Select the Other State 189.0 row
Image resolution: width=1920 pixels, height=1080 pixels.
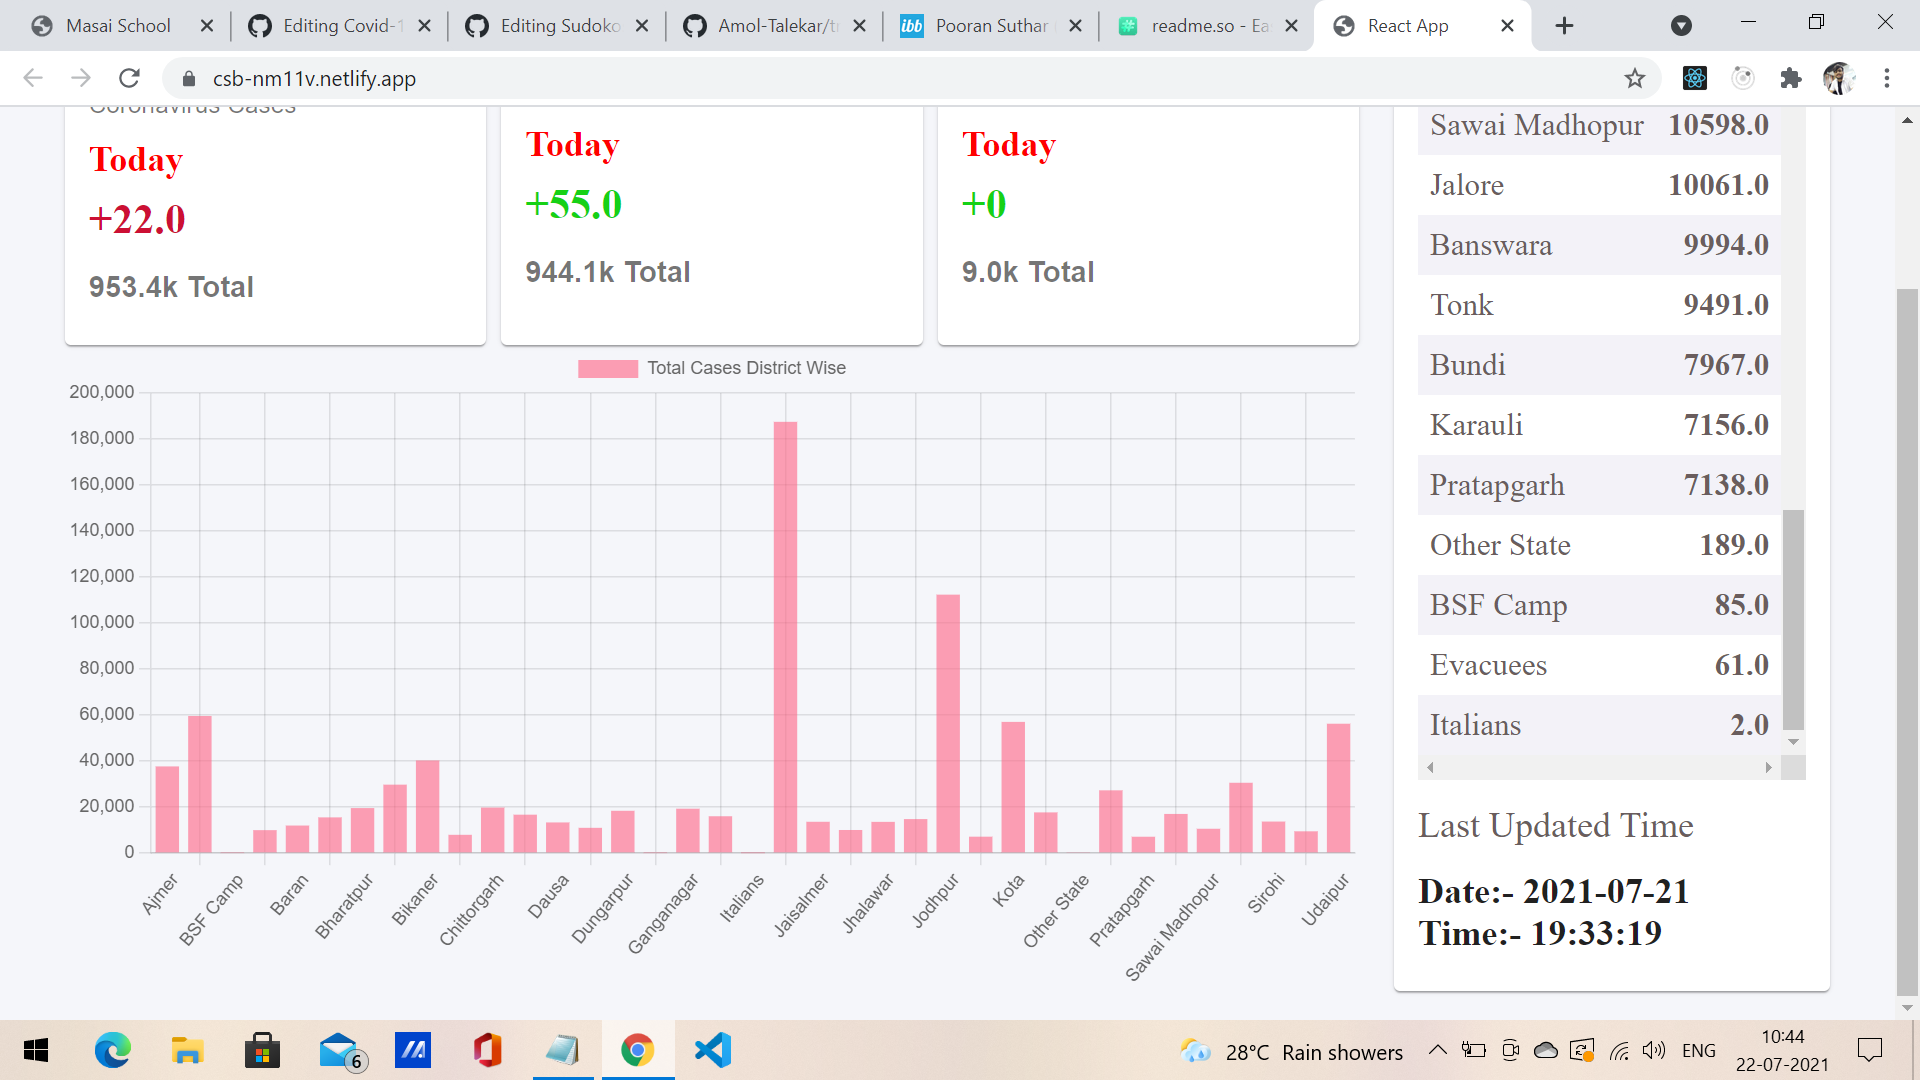[1599, 545]
